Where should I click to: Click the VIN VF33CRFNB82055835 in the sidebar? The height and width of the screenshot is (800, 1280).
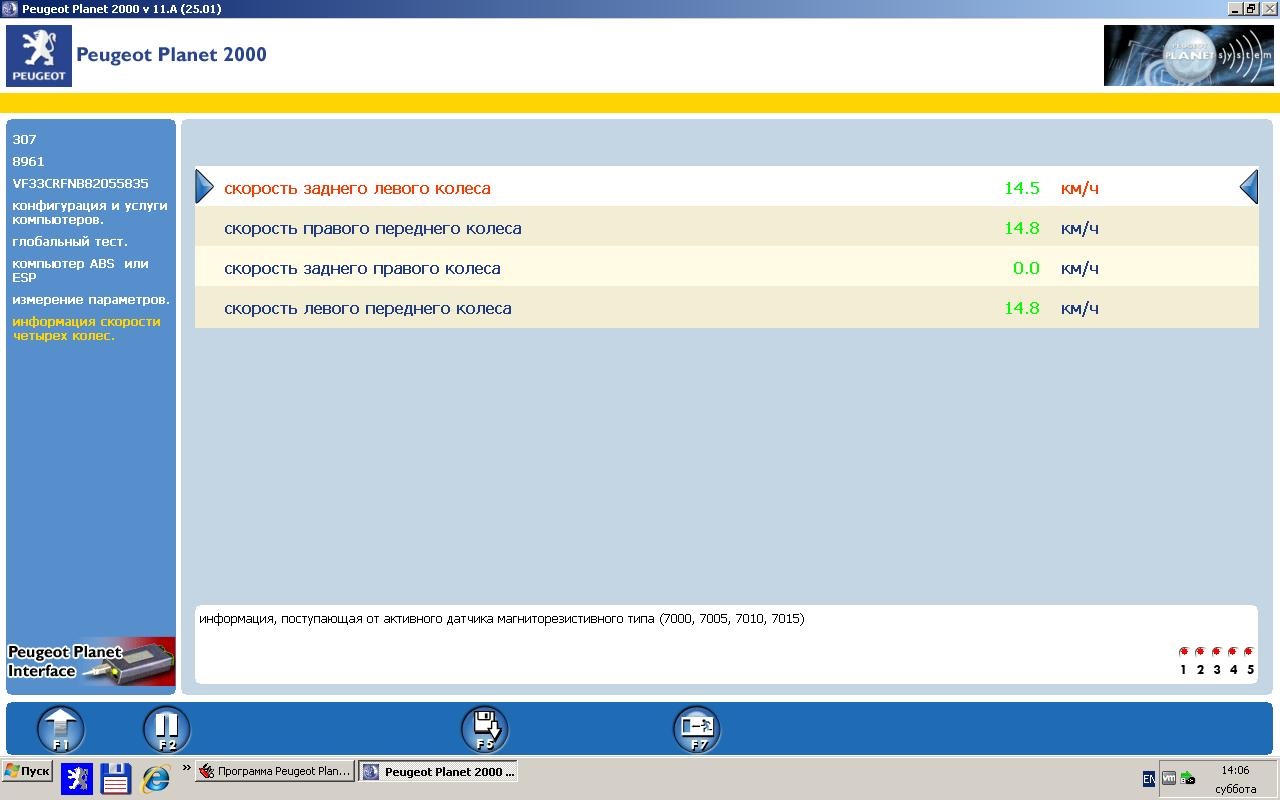pyautogui.click(x=80, y=183)
